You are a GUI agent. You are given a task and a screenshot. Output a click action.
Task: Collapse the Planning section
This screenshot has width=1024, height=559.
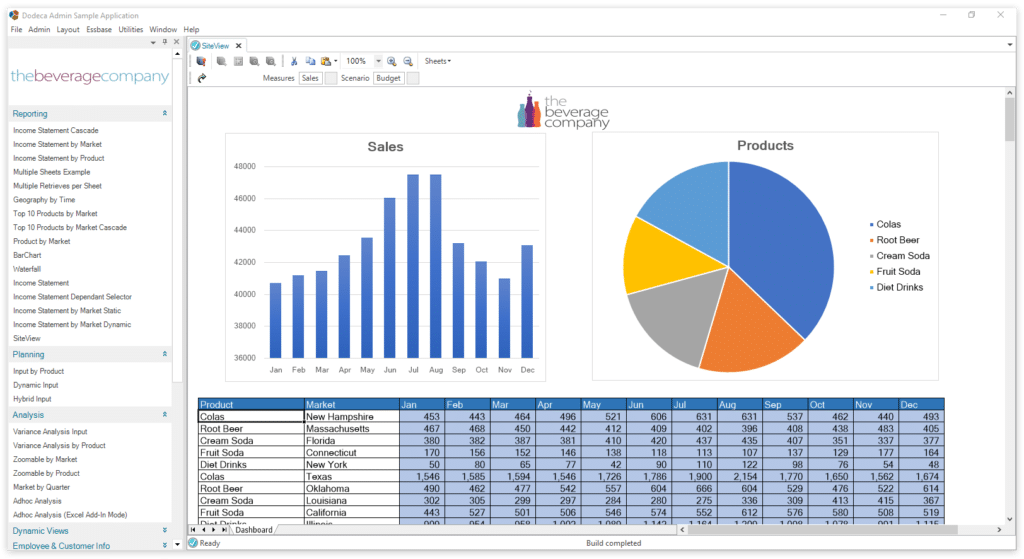pyautogui.click(x=165, y=355)
